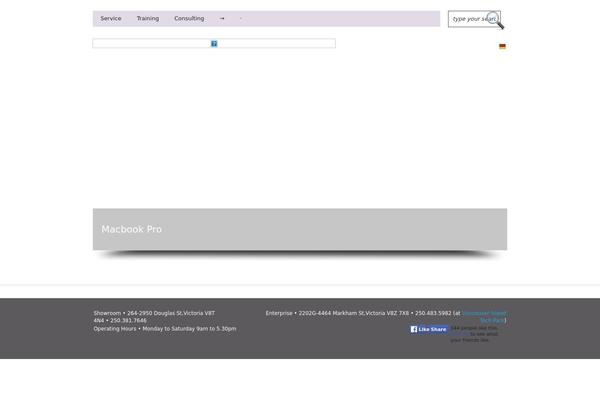Click the Facebook Like button
Image resolution: width=600 pixels, height=400 pixels.
coord(424,329)
